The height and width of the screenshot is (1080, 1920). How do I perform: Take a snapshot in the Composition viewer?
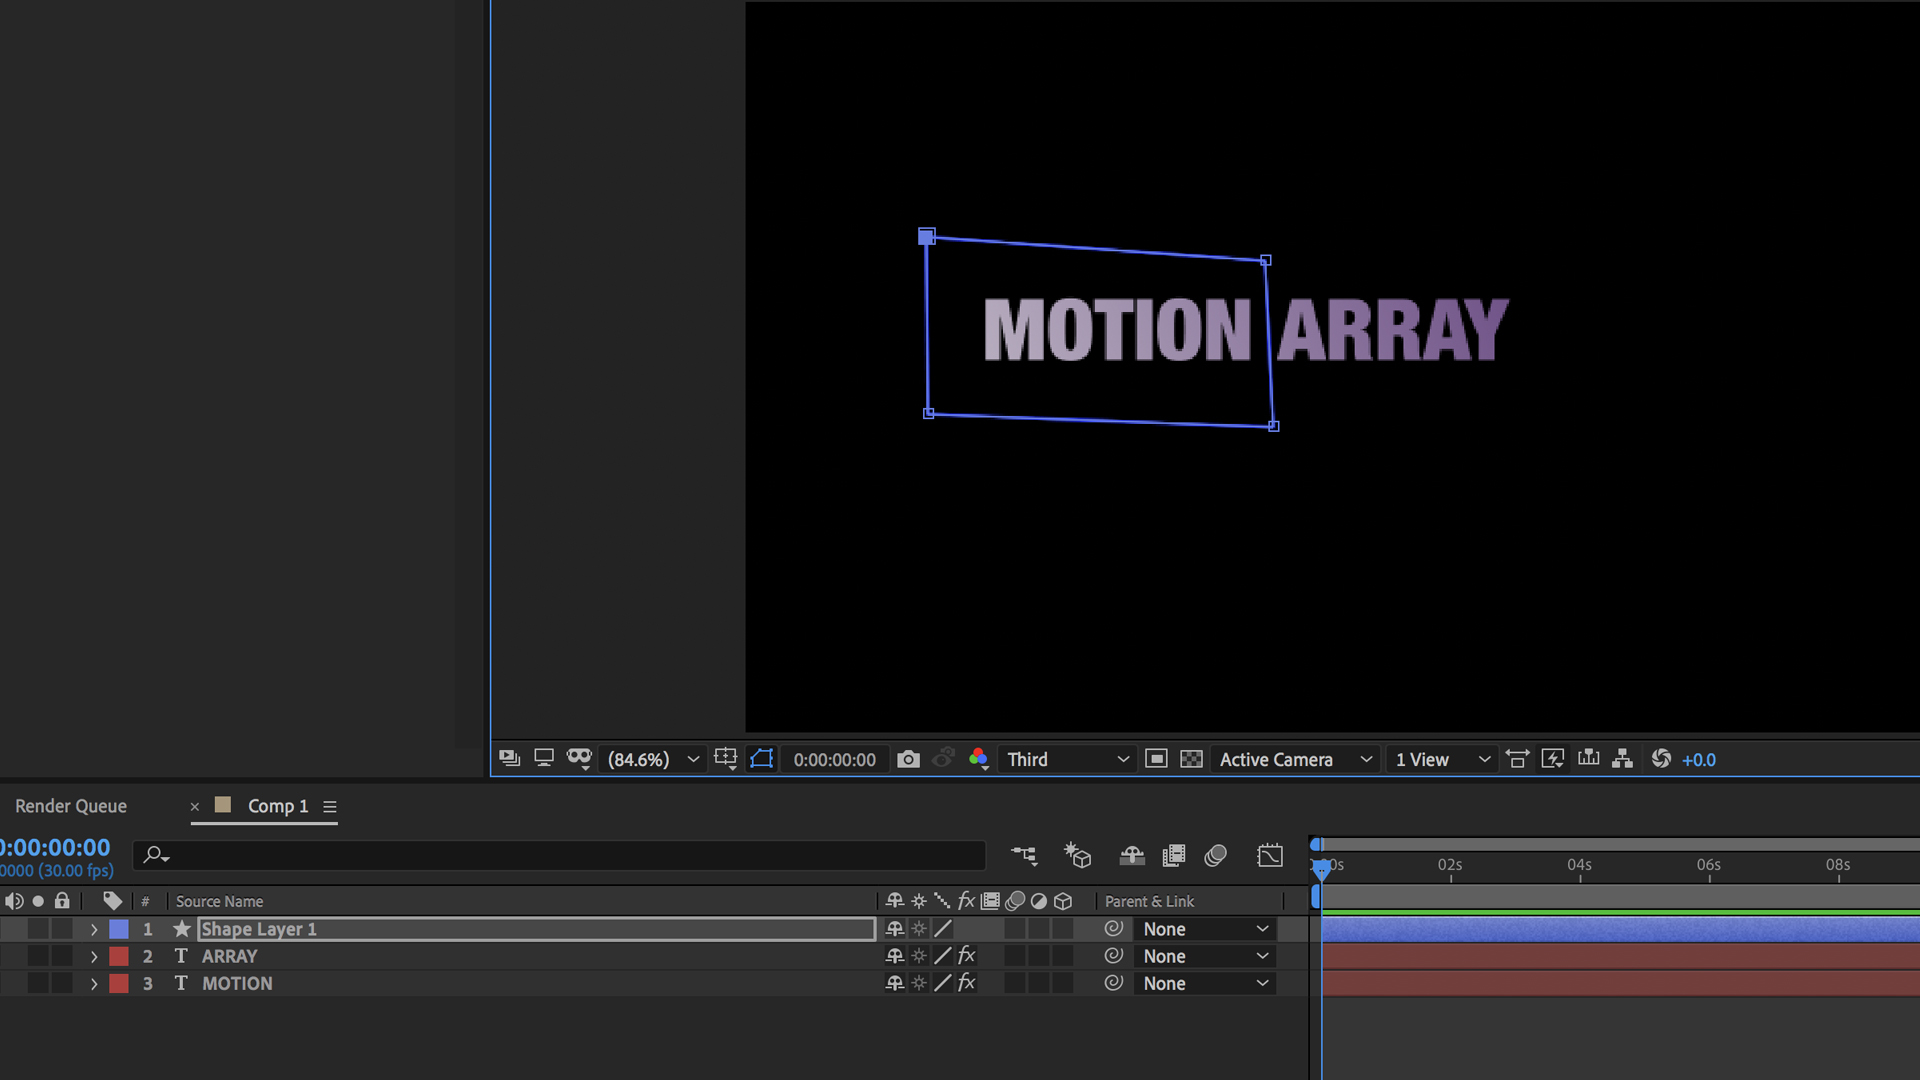908,759
